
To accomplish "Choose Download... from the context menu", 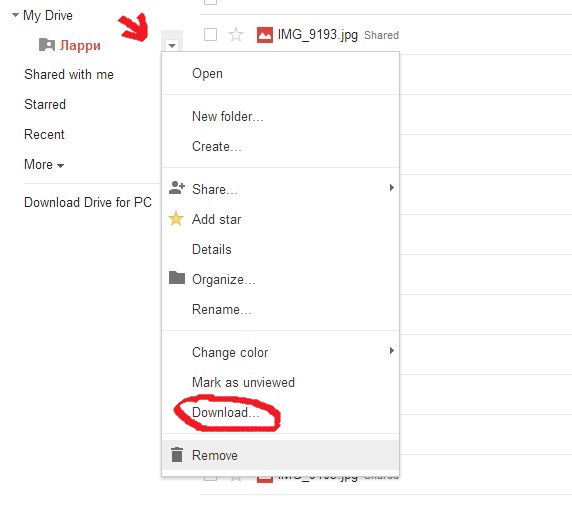I will (280, 412).
